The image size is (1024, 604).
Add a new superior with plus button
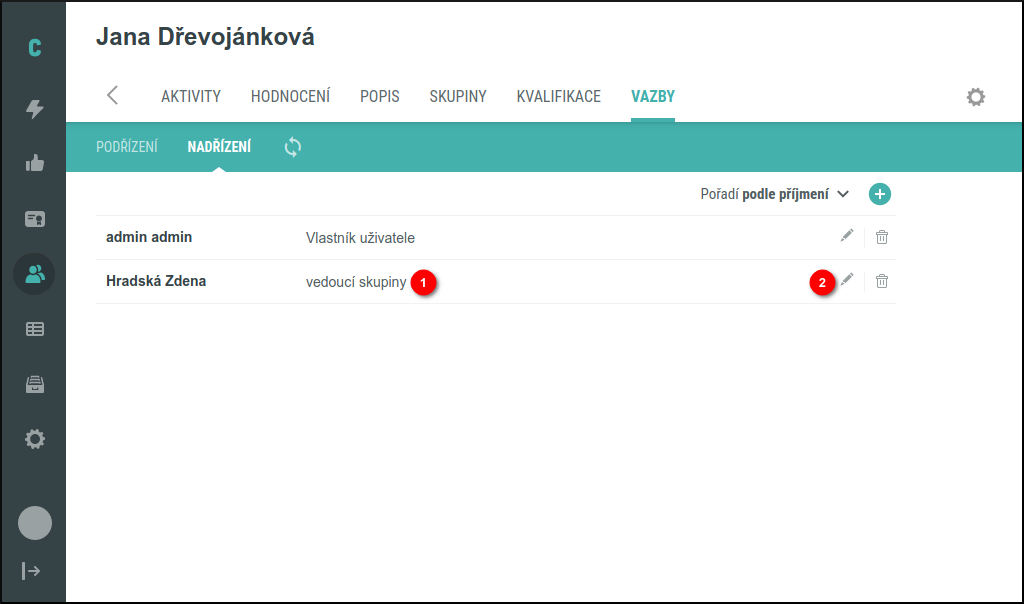(879, 194)
